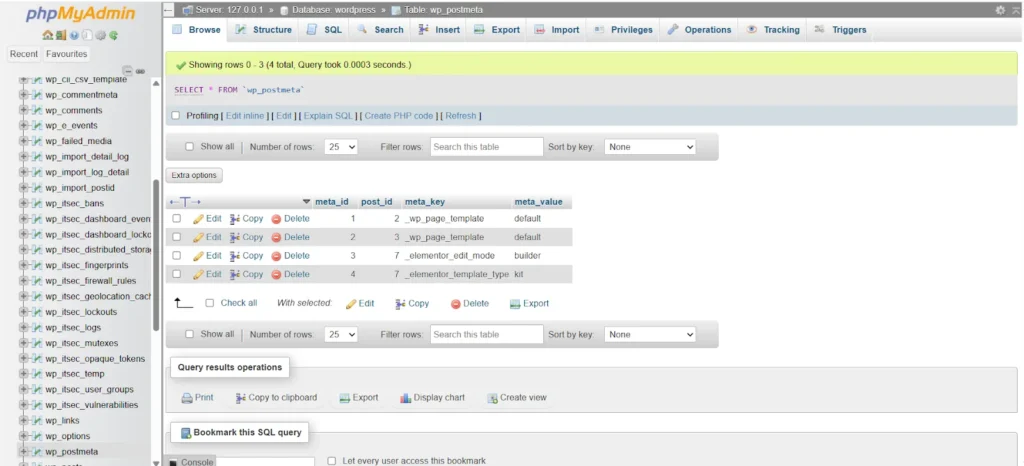Click With selected red Delete icon
The width and height of the screenshot is (1024, 466).
(x=456, y=303)
